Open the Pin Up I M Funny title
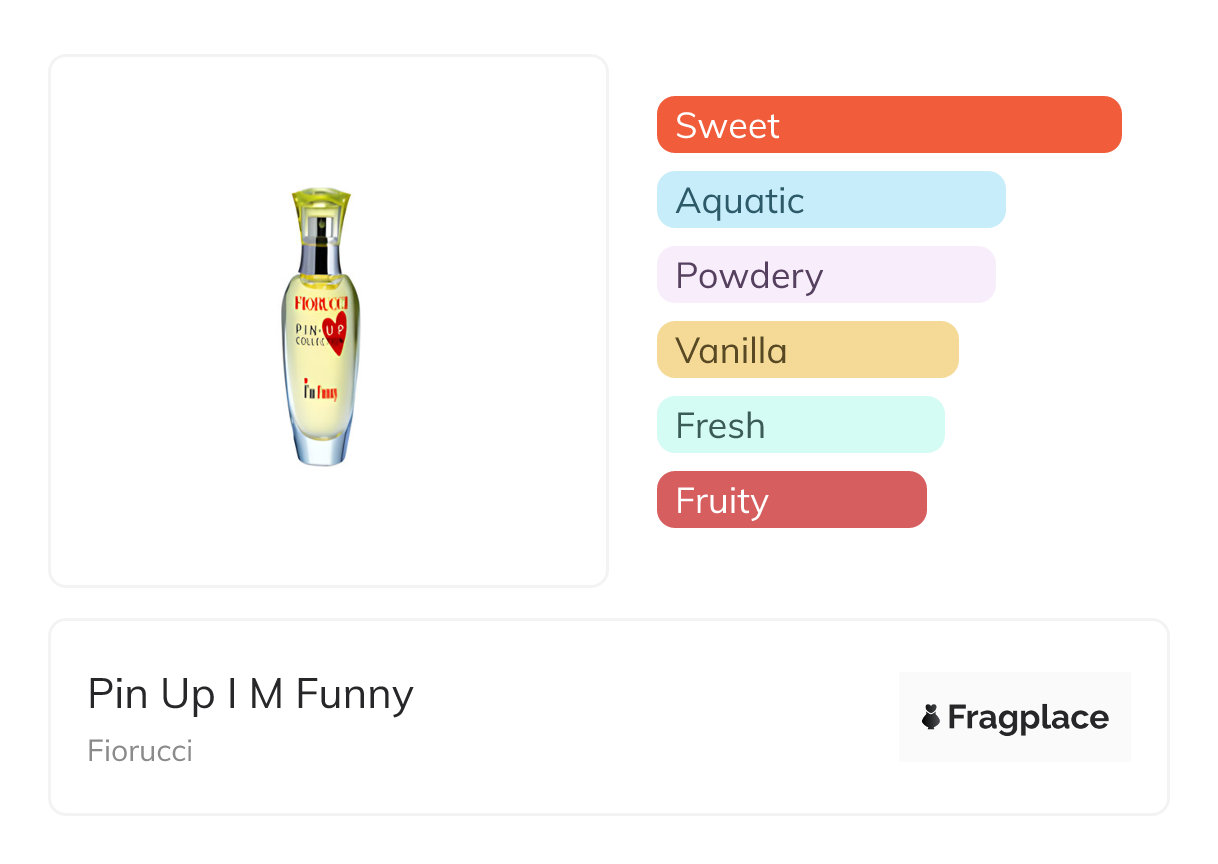1218x864 pixels. pos(250,694)
